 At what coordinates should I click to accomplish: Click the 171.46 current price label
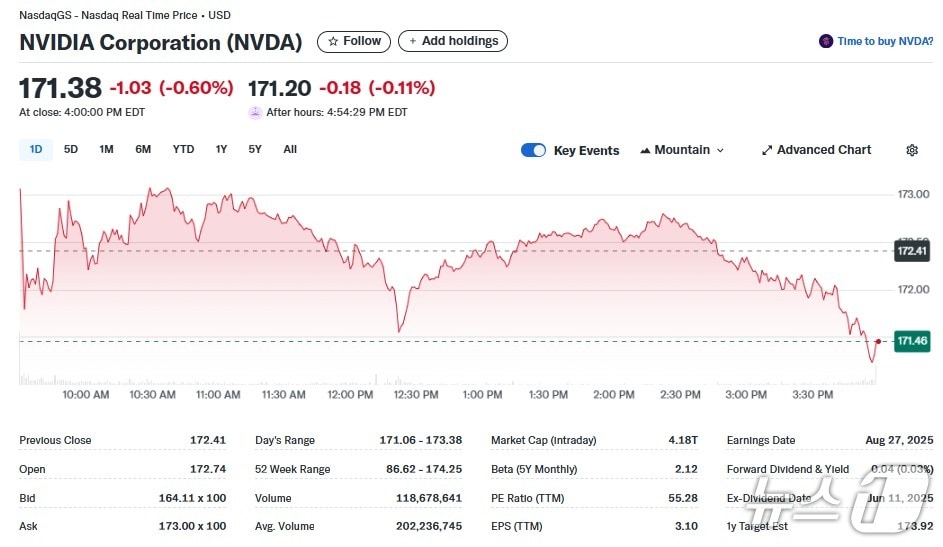(912, 342)
